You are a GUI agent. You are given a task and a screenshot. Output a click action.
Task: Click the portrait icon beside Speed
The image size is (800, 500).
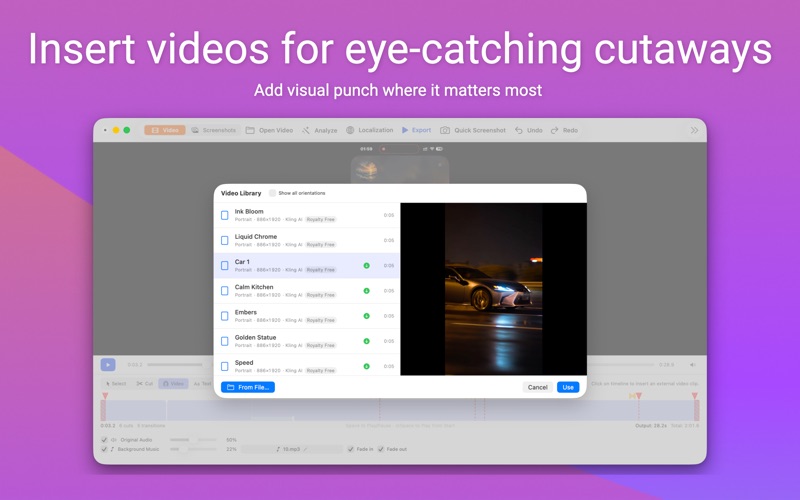(x=224, y=366)
